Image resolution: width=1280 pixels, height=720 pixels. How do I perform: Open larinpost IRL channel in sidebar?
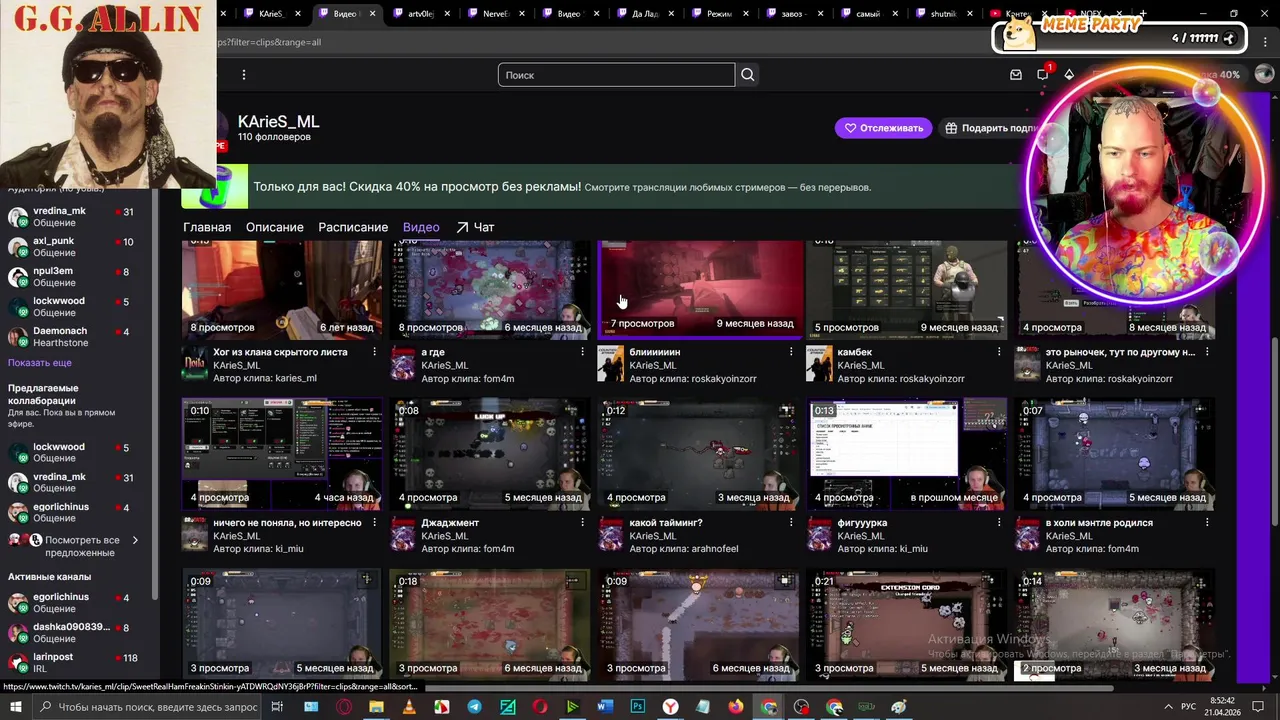click(75, 662)
